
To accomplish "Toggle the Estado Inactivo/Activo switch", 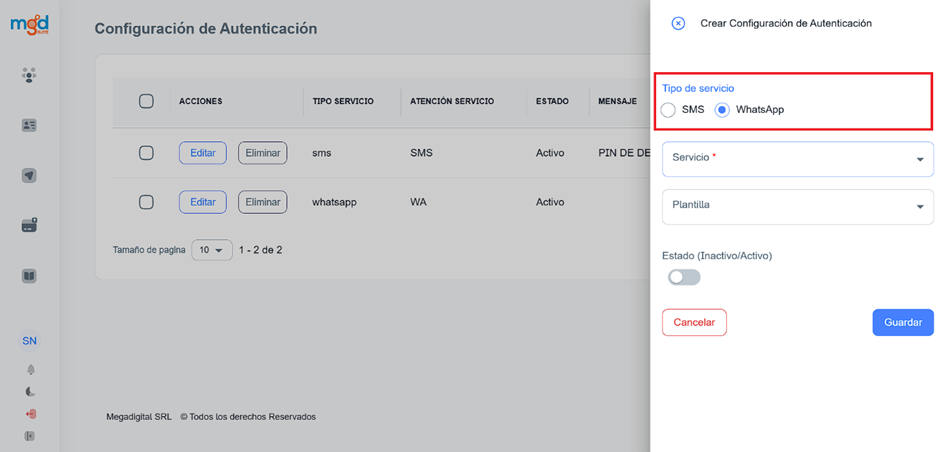I will point(684,277).
